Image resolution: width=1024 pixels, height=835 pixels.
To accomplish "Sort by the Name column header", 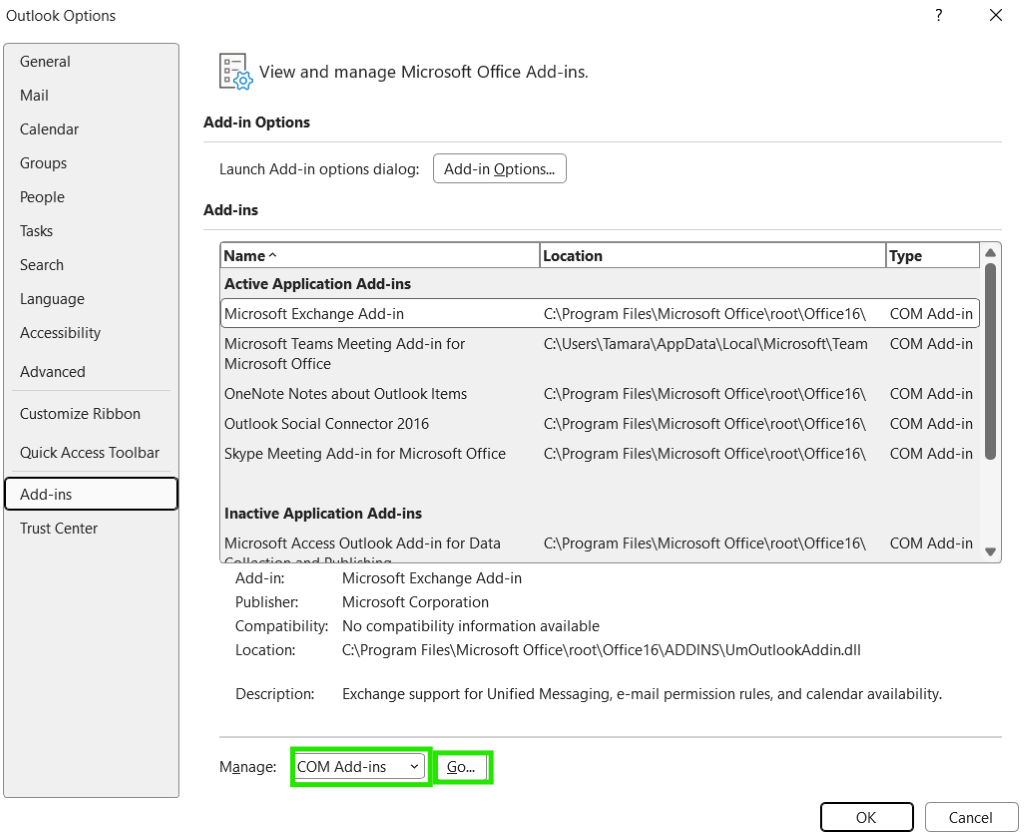I will tap(380, 256).
